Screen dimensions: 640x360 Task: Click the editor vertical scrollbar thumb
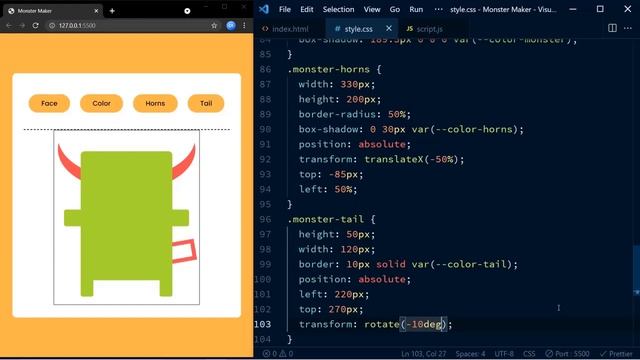click(636, 269)
